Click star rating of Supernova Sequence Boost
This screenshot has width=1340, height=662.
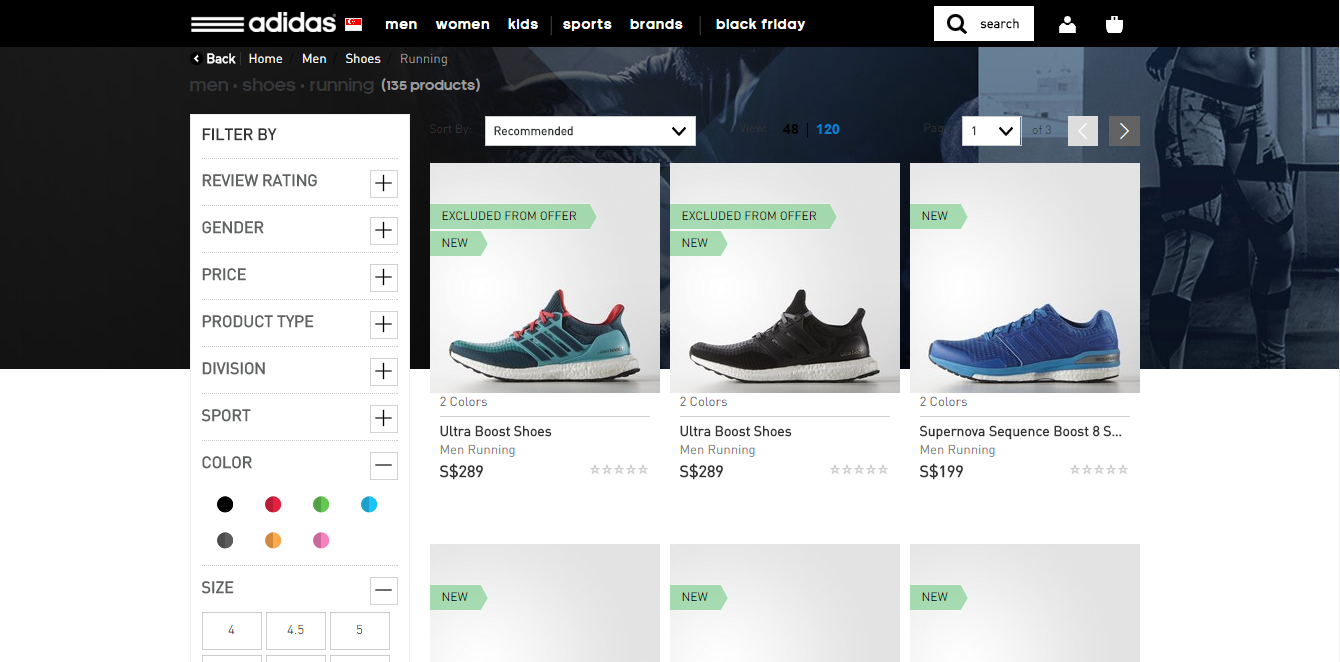(1098, 470)
